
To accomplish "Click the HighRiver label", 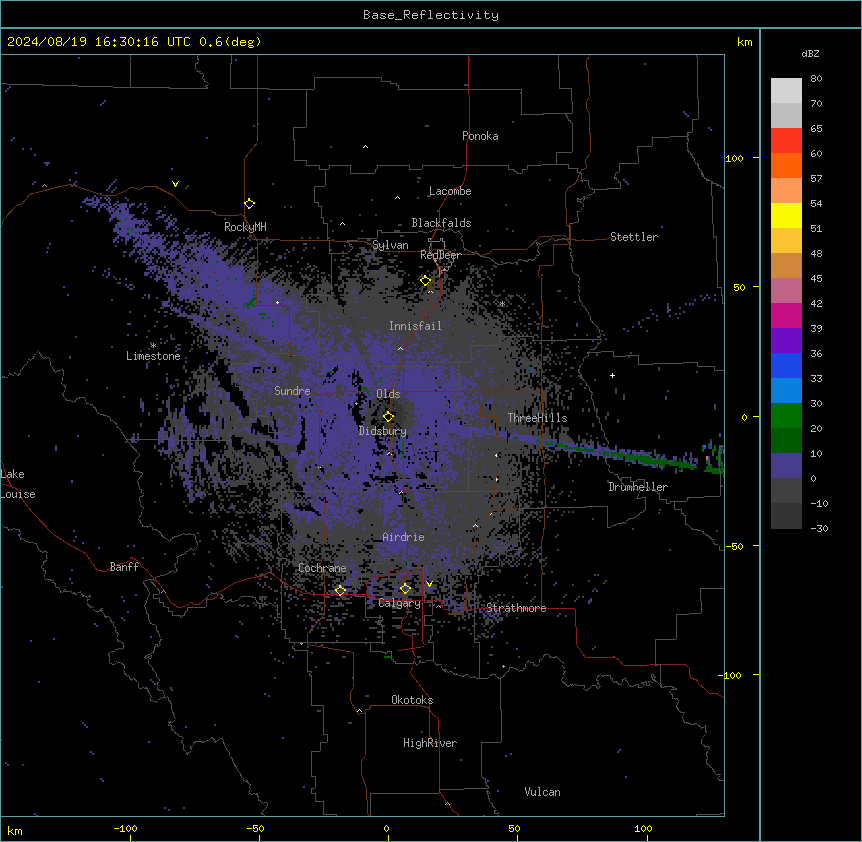I will tap(430, 743).
